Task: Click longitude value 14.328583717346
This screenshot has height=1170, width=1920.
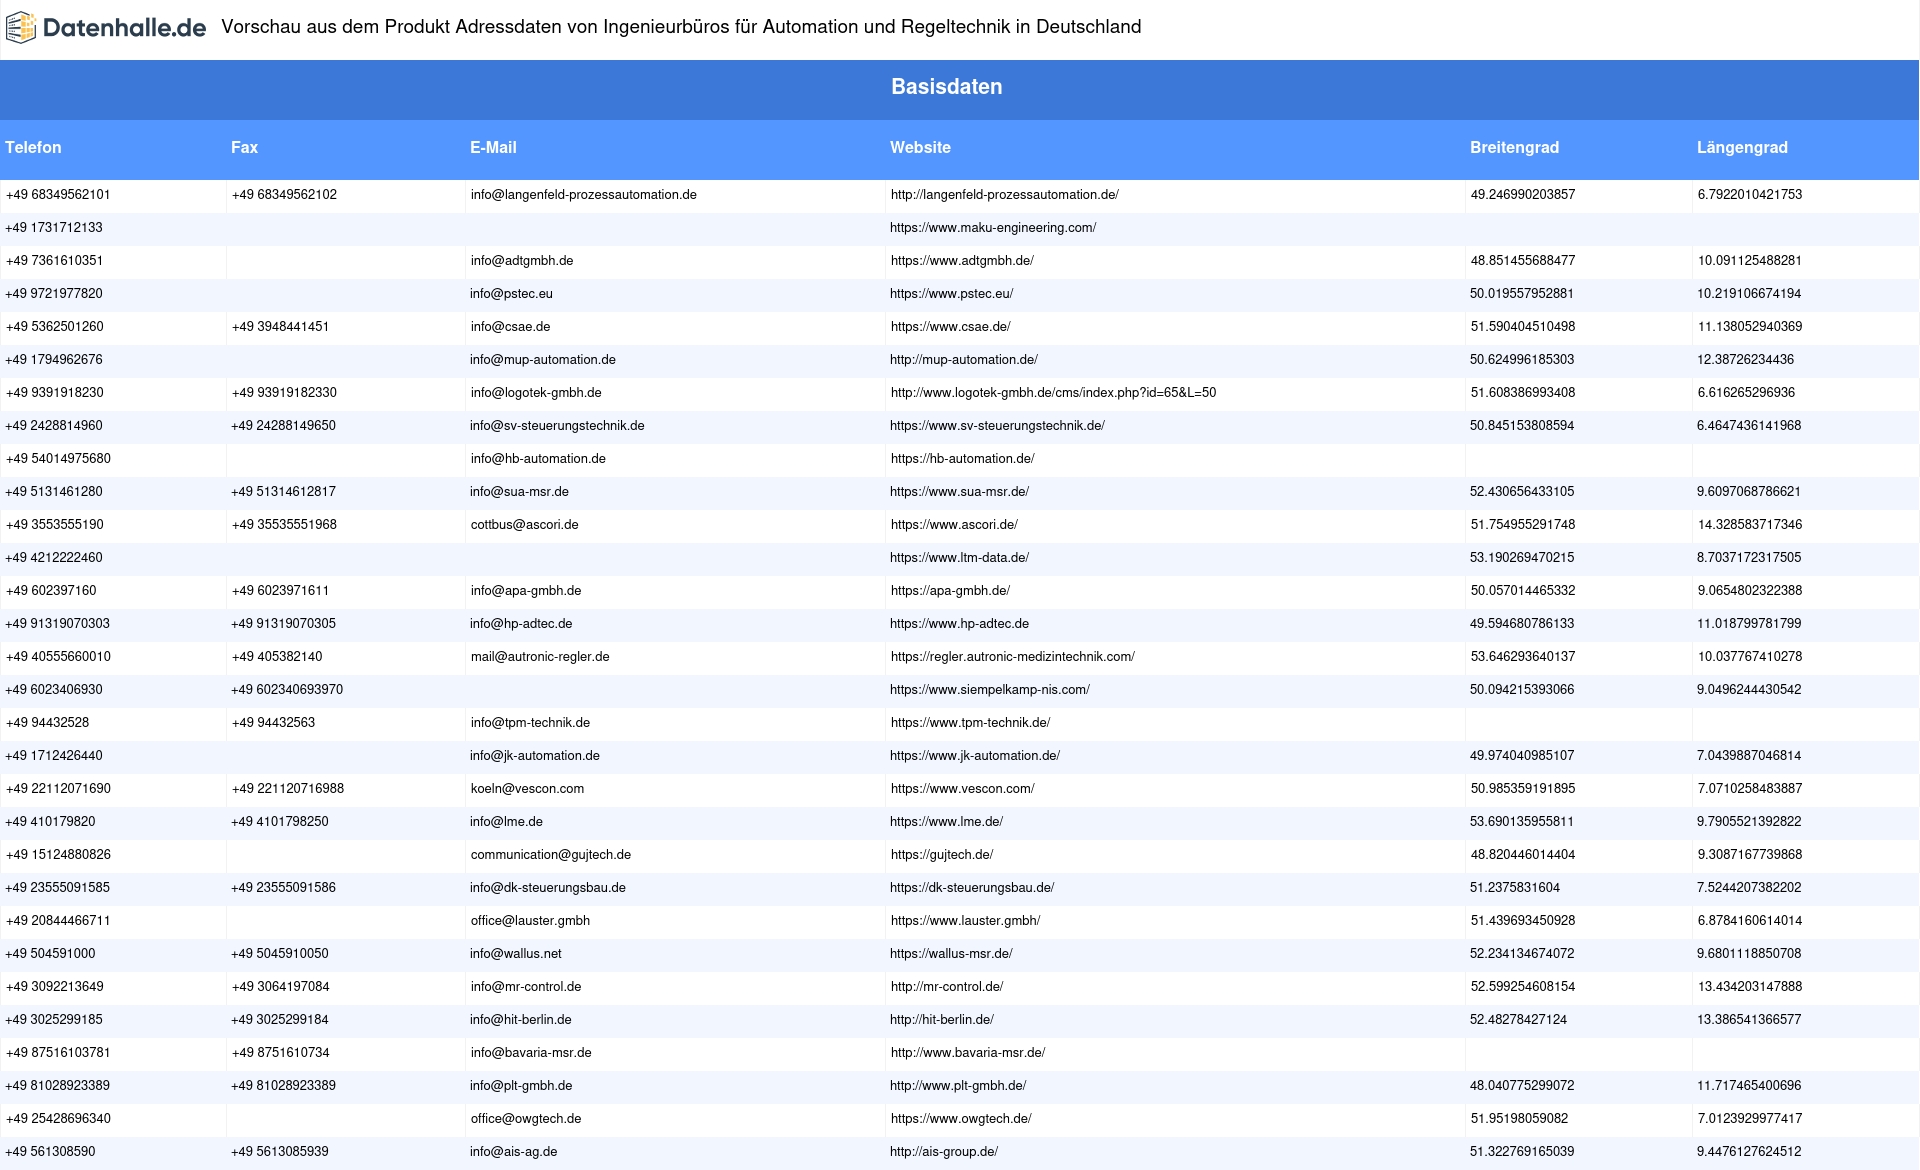Action: click(x=1749, y=525)
